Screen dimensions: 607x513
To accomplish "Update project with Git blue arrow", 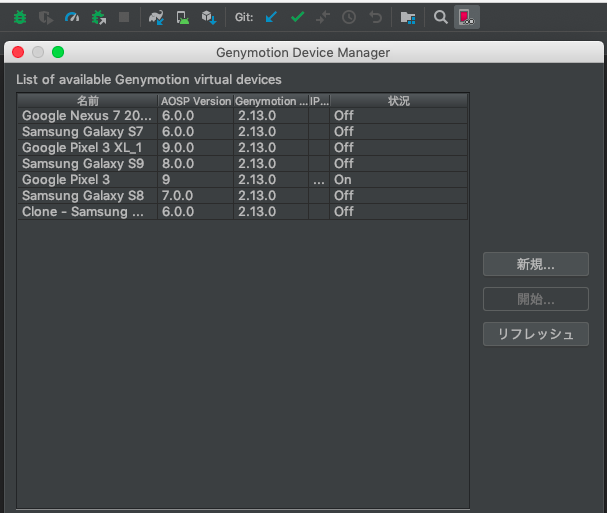I will coord(271,17).
